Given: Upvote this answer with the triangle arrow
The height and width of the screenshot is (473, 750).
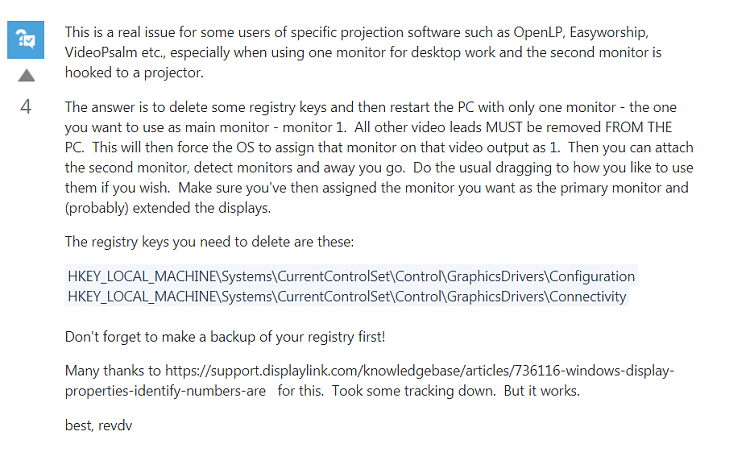Looking at the screenshot, I should tap(26, 76).
